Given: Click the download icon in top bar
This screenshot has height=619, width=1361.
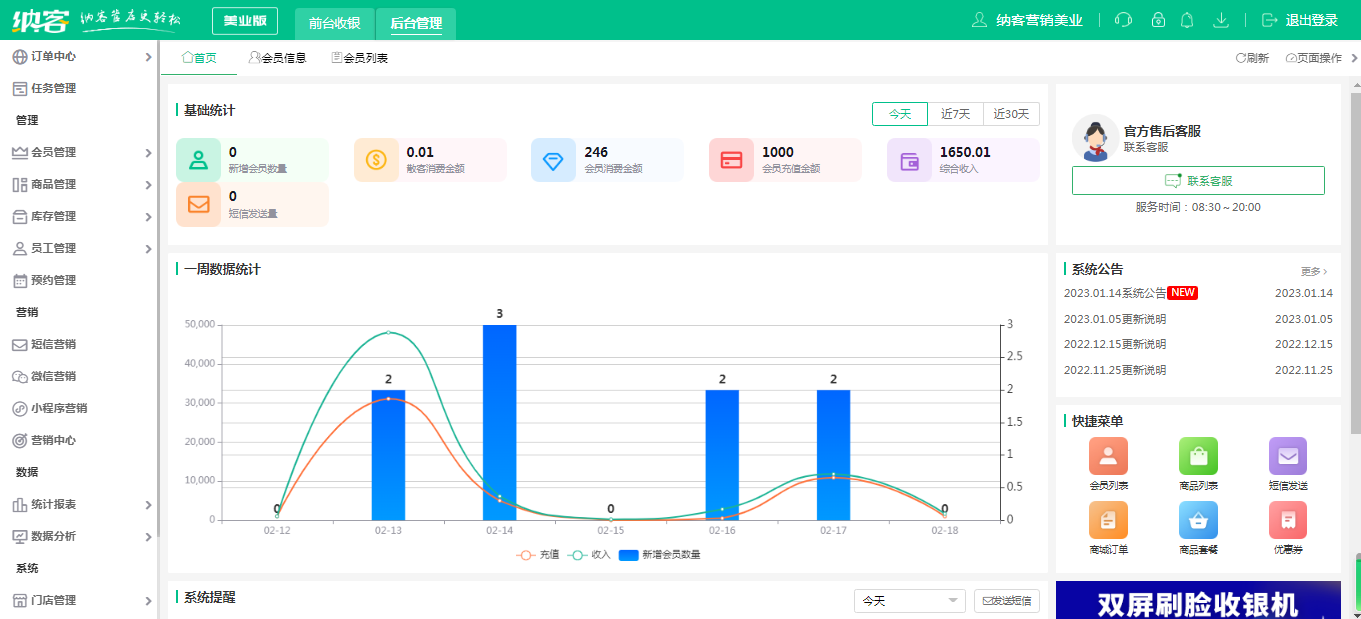Looking at the screenshot, I should pos(1220,20).
